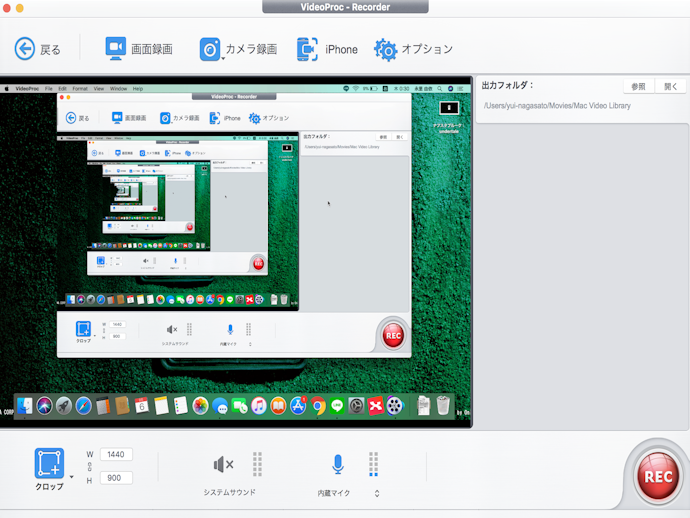The width and height of the screenshot is (690, 518).
Task: Click the height field showing 900
Action: [116, 478]
